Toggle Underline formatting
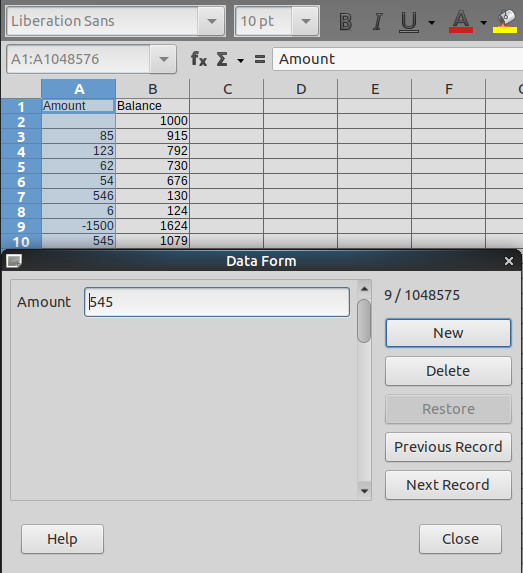 click(x=409, y=22)
